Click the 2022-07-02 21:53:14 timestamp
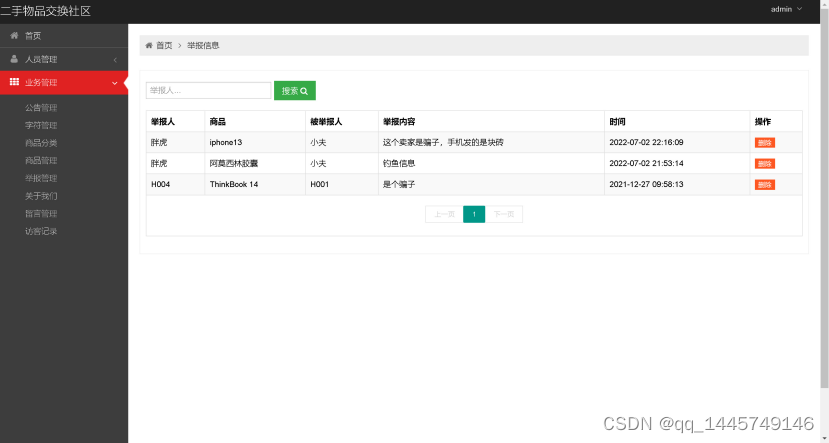Image resolution: width=829 pixels, height=443 pixels. tap(646, 163)
